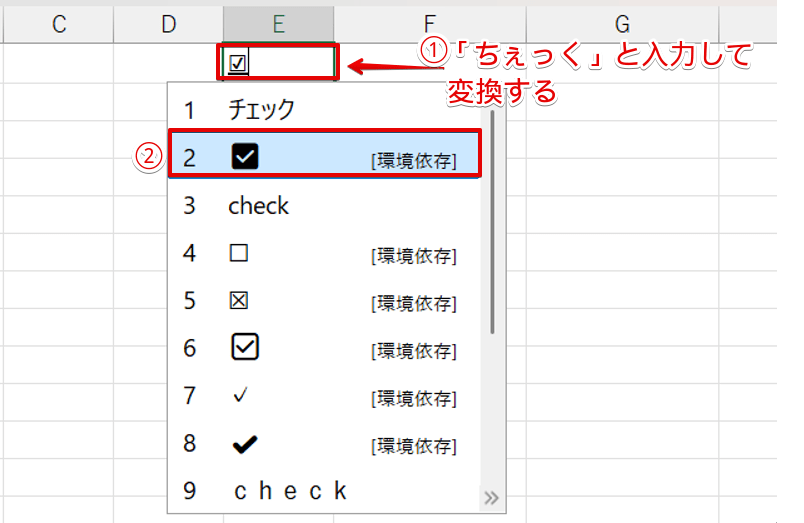This screenshot has height=523, width=804.
Task: Choose candidate 2 black checked box symbol
Action: (325, 157)
